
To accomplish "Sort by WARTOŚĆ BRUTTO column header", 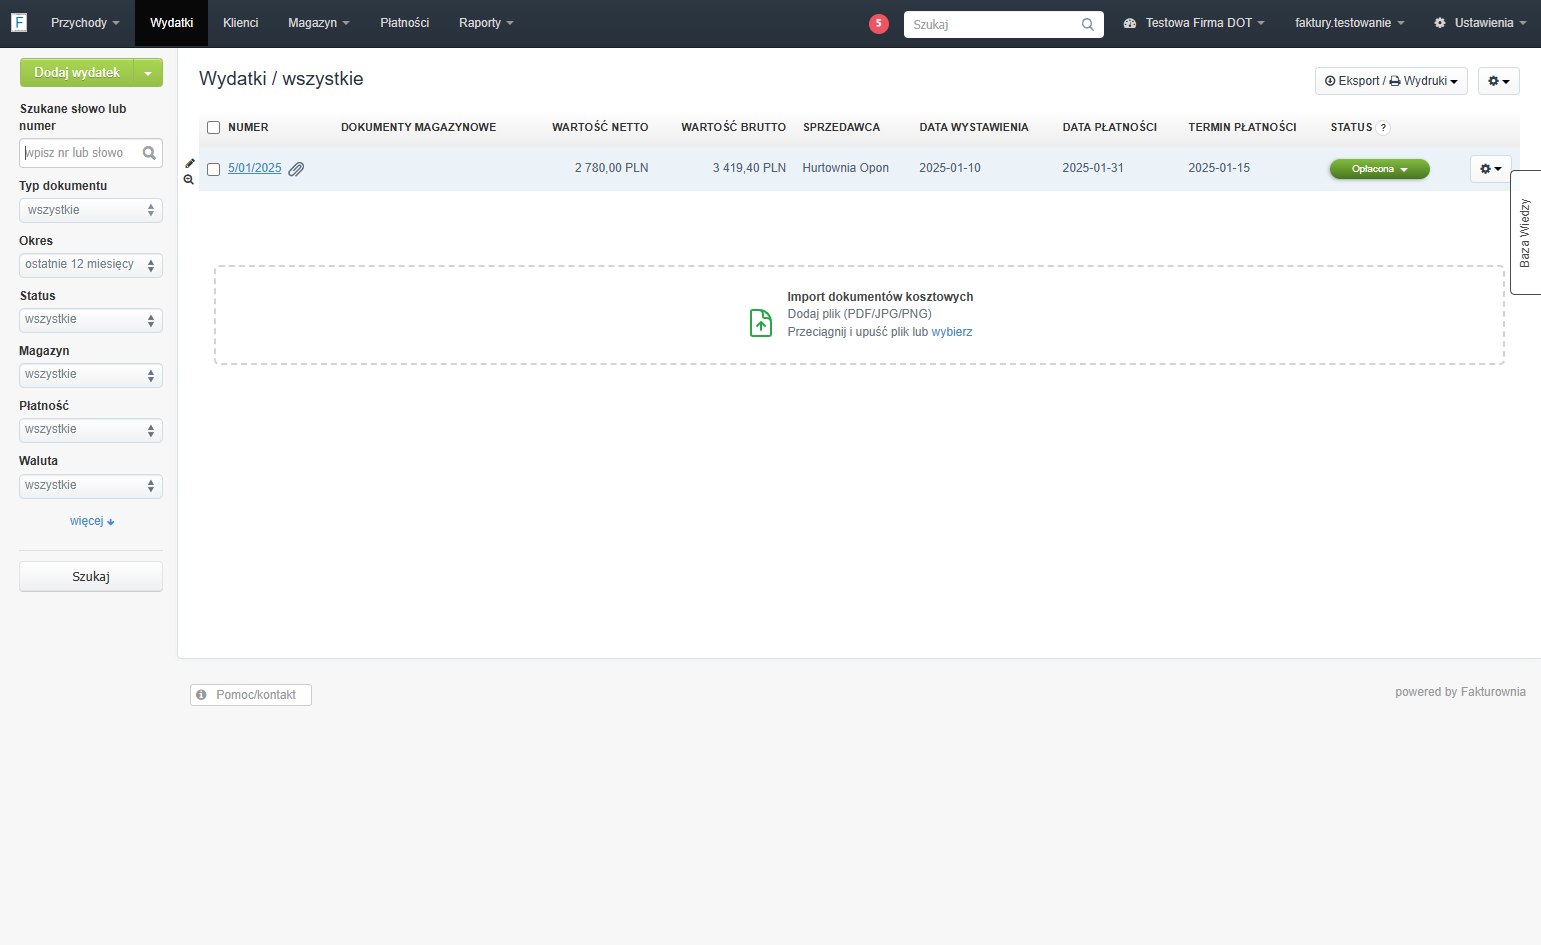I will pos(733,128).
